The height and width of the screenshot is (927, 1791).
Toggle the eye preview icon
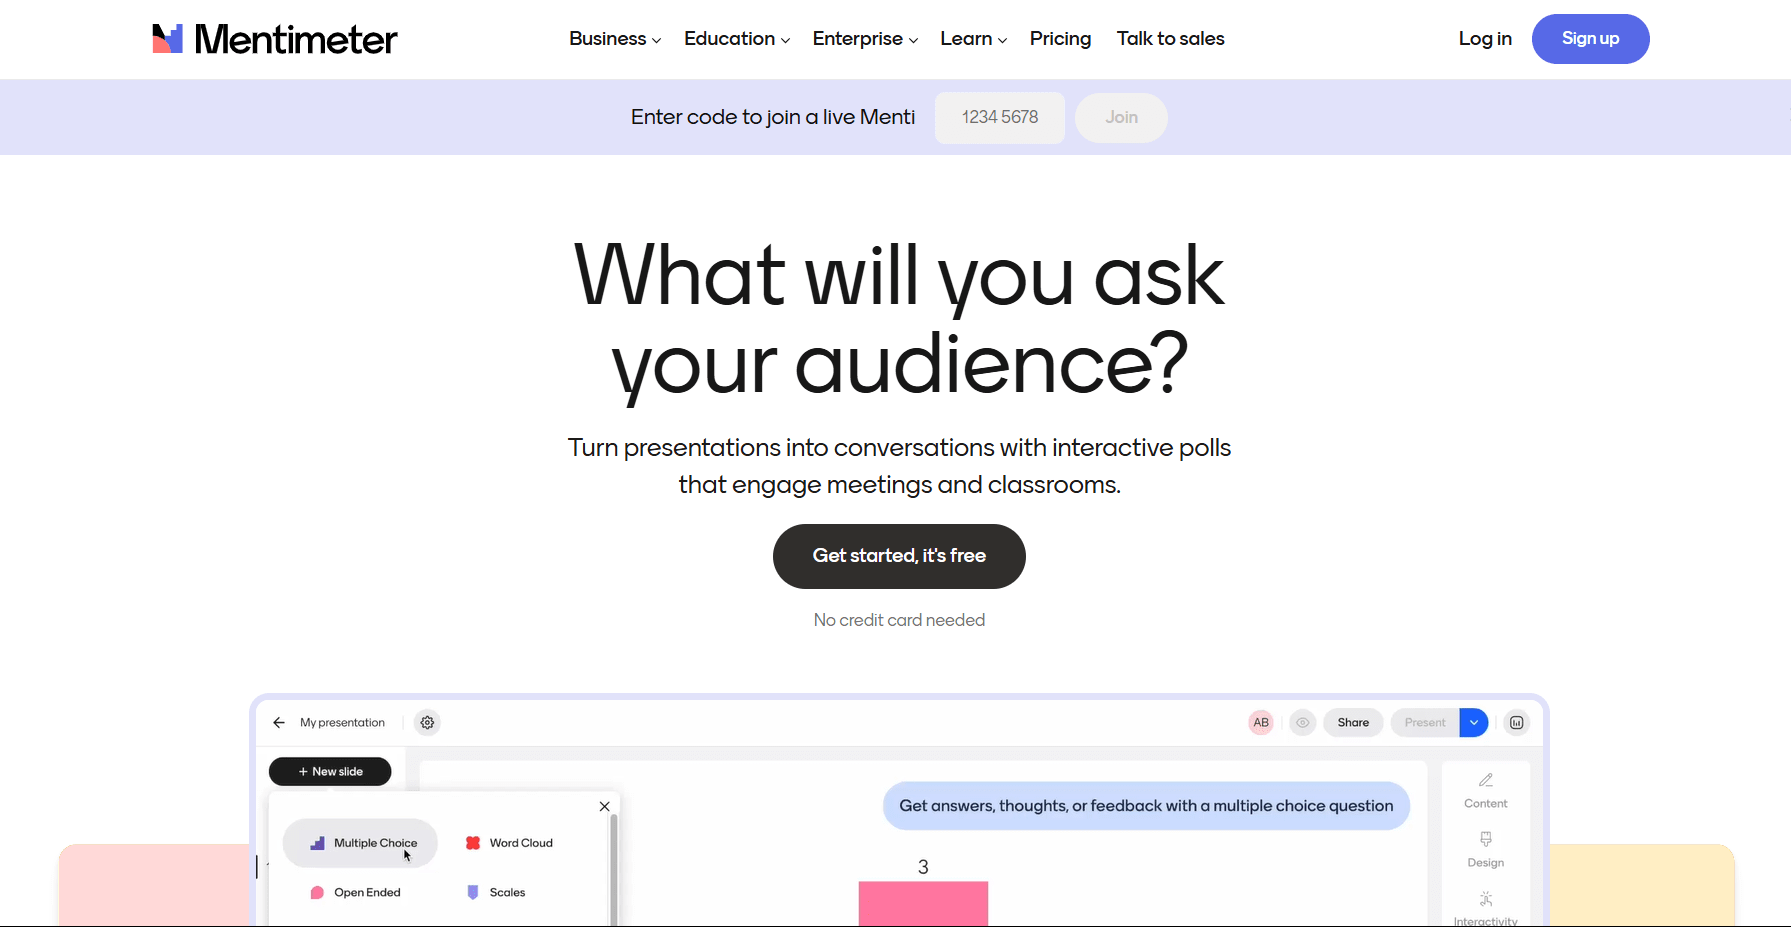point(1302,722)
